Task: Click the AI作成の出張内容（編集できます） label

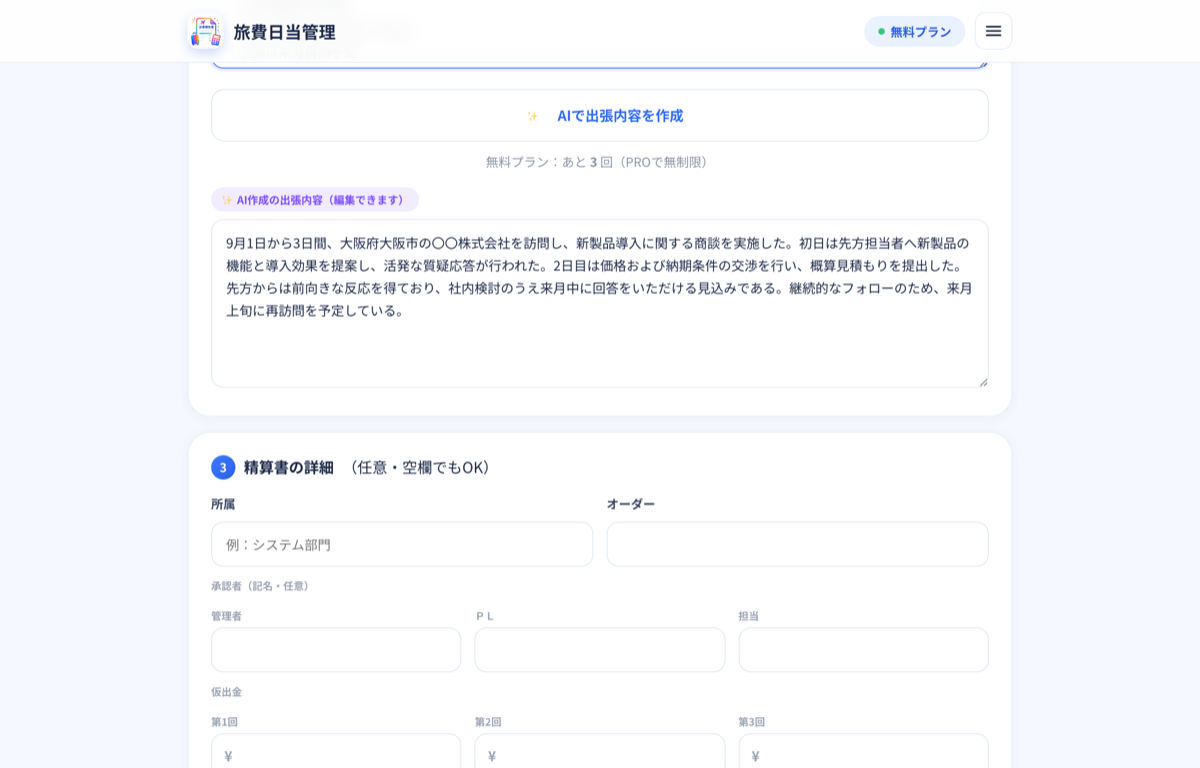Action: click(315, 200)
